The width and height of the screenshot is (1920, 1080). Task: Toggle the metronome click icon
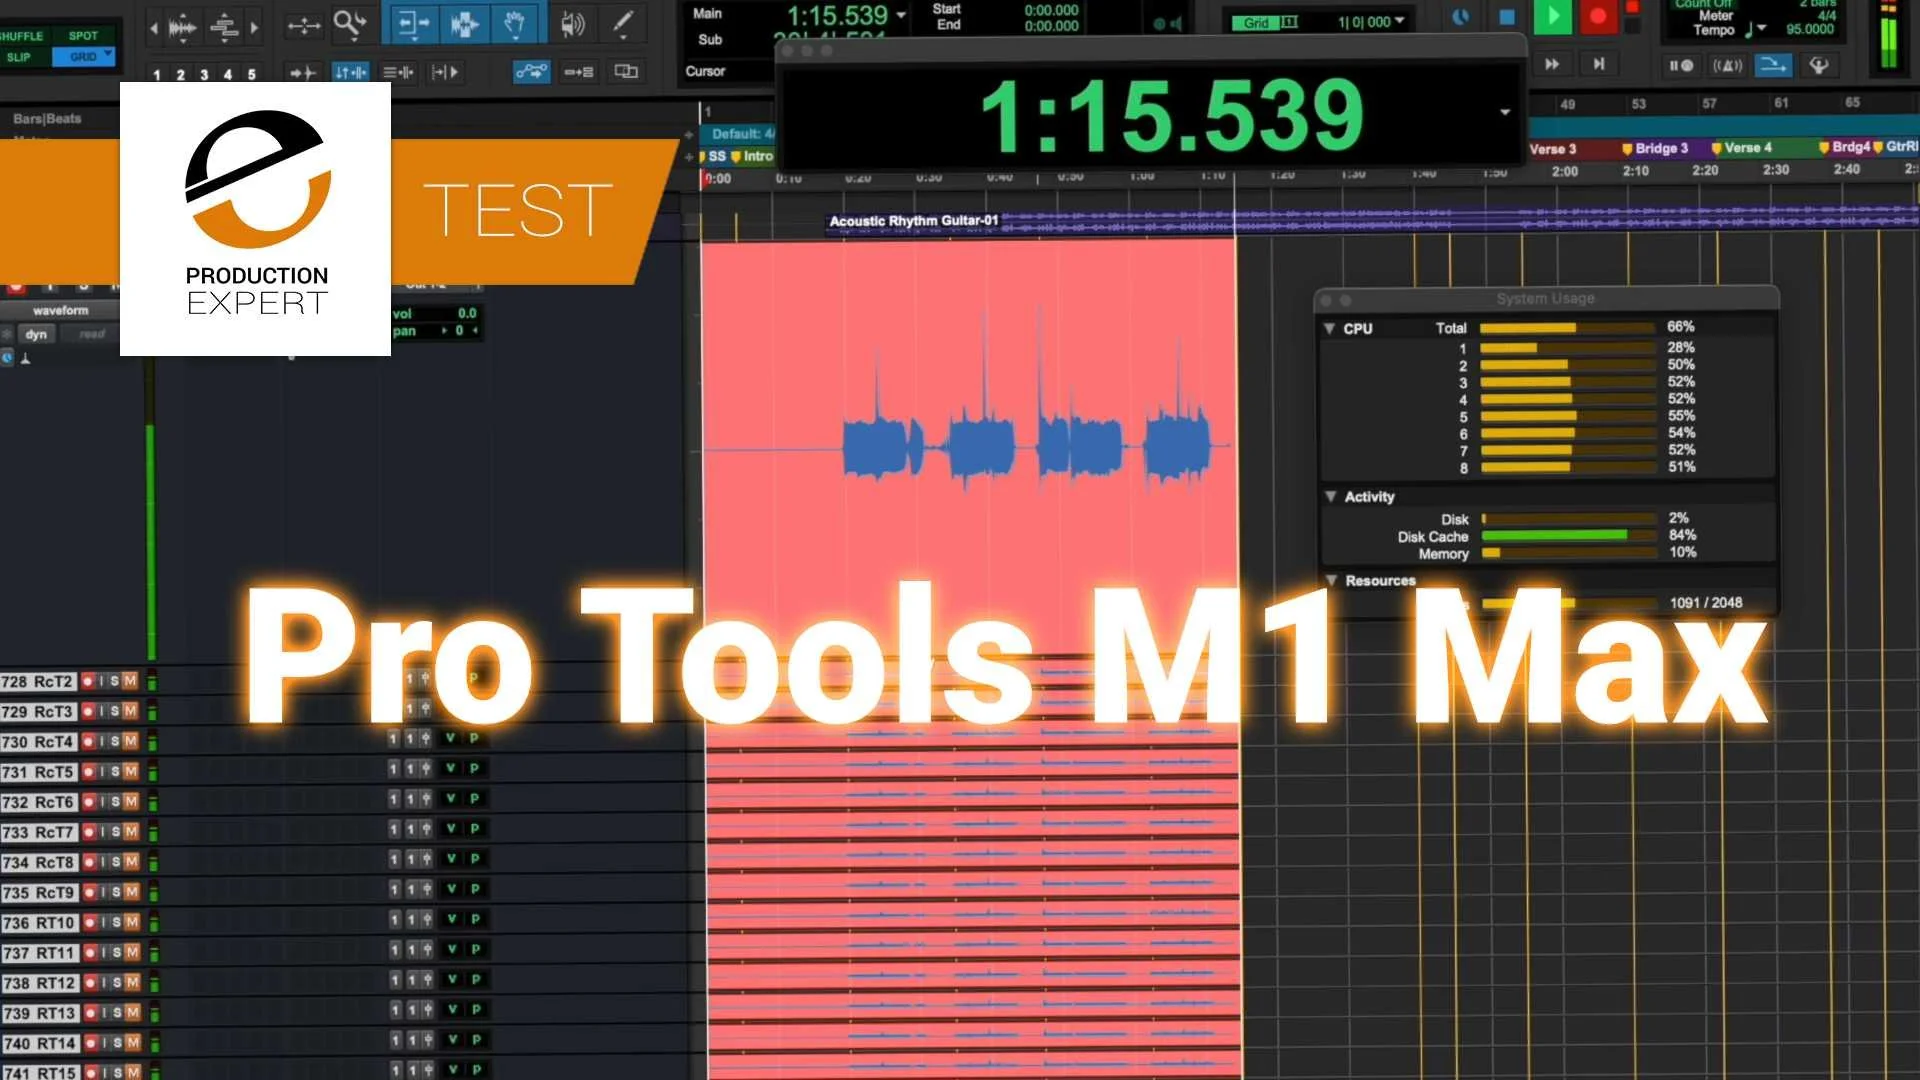tap(1728, 66)
